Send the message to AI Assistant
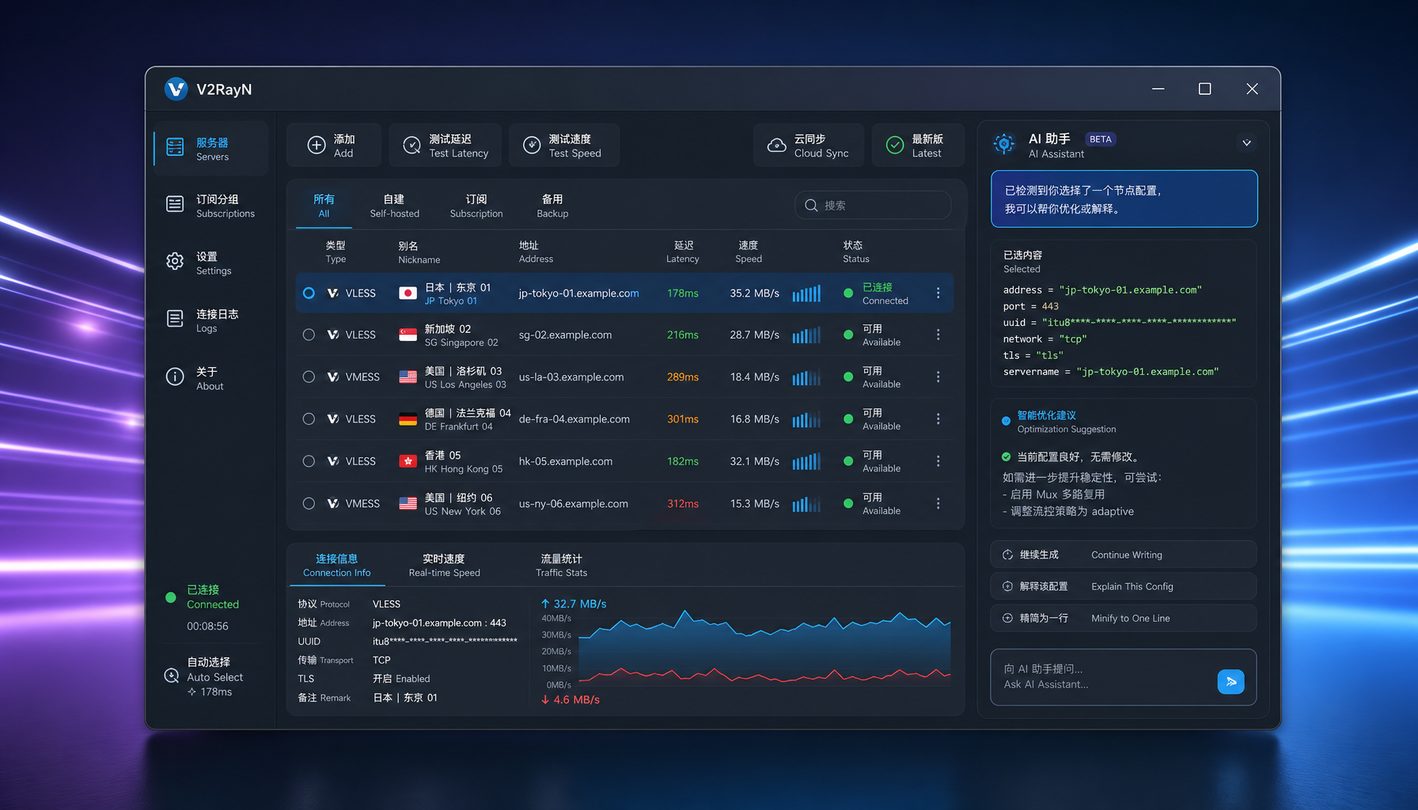 pos(1231,681)
